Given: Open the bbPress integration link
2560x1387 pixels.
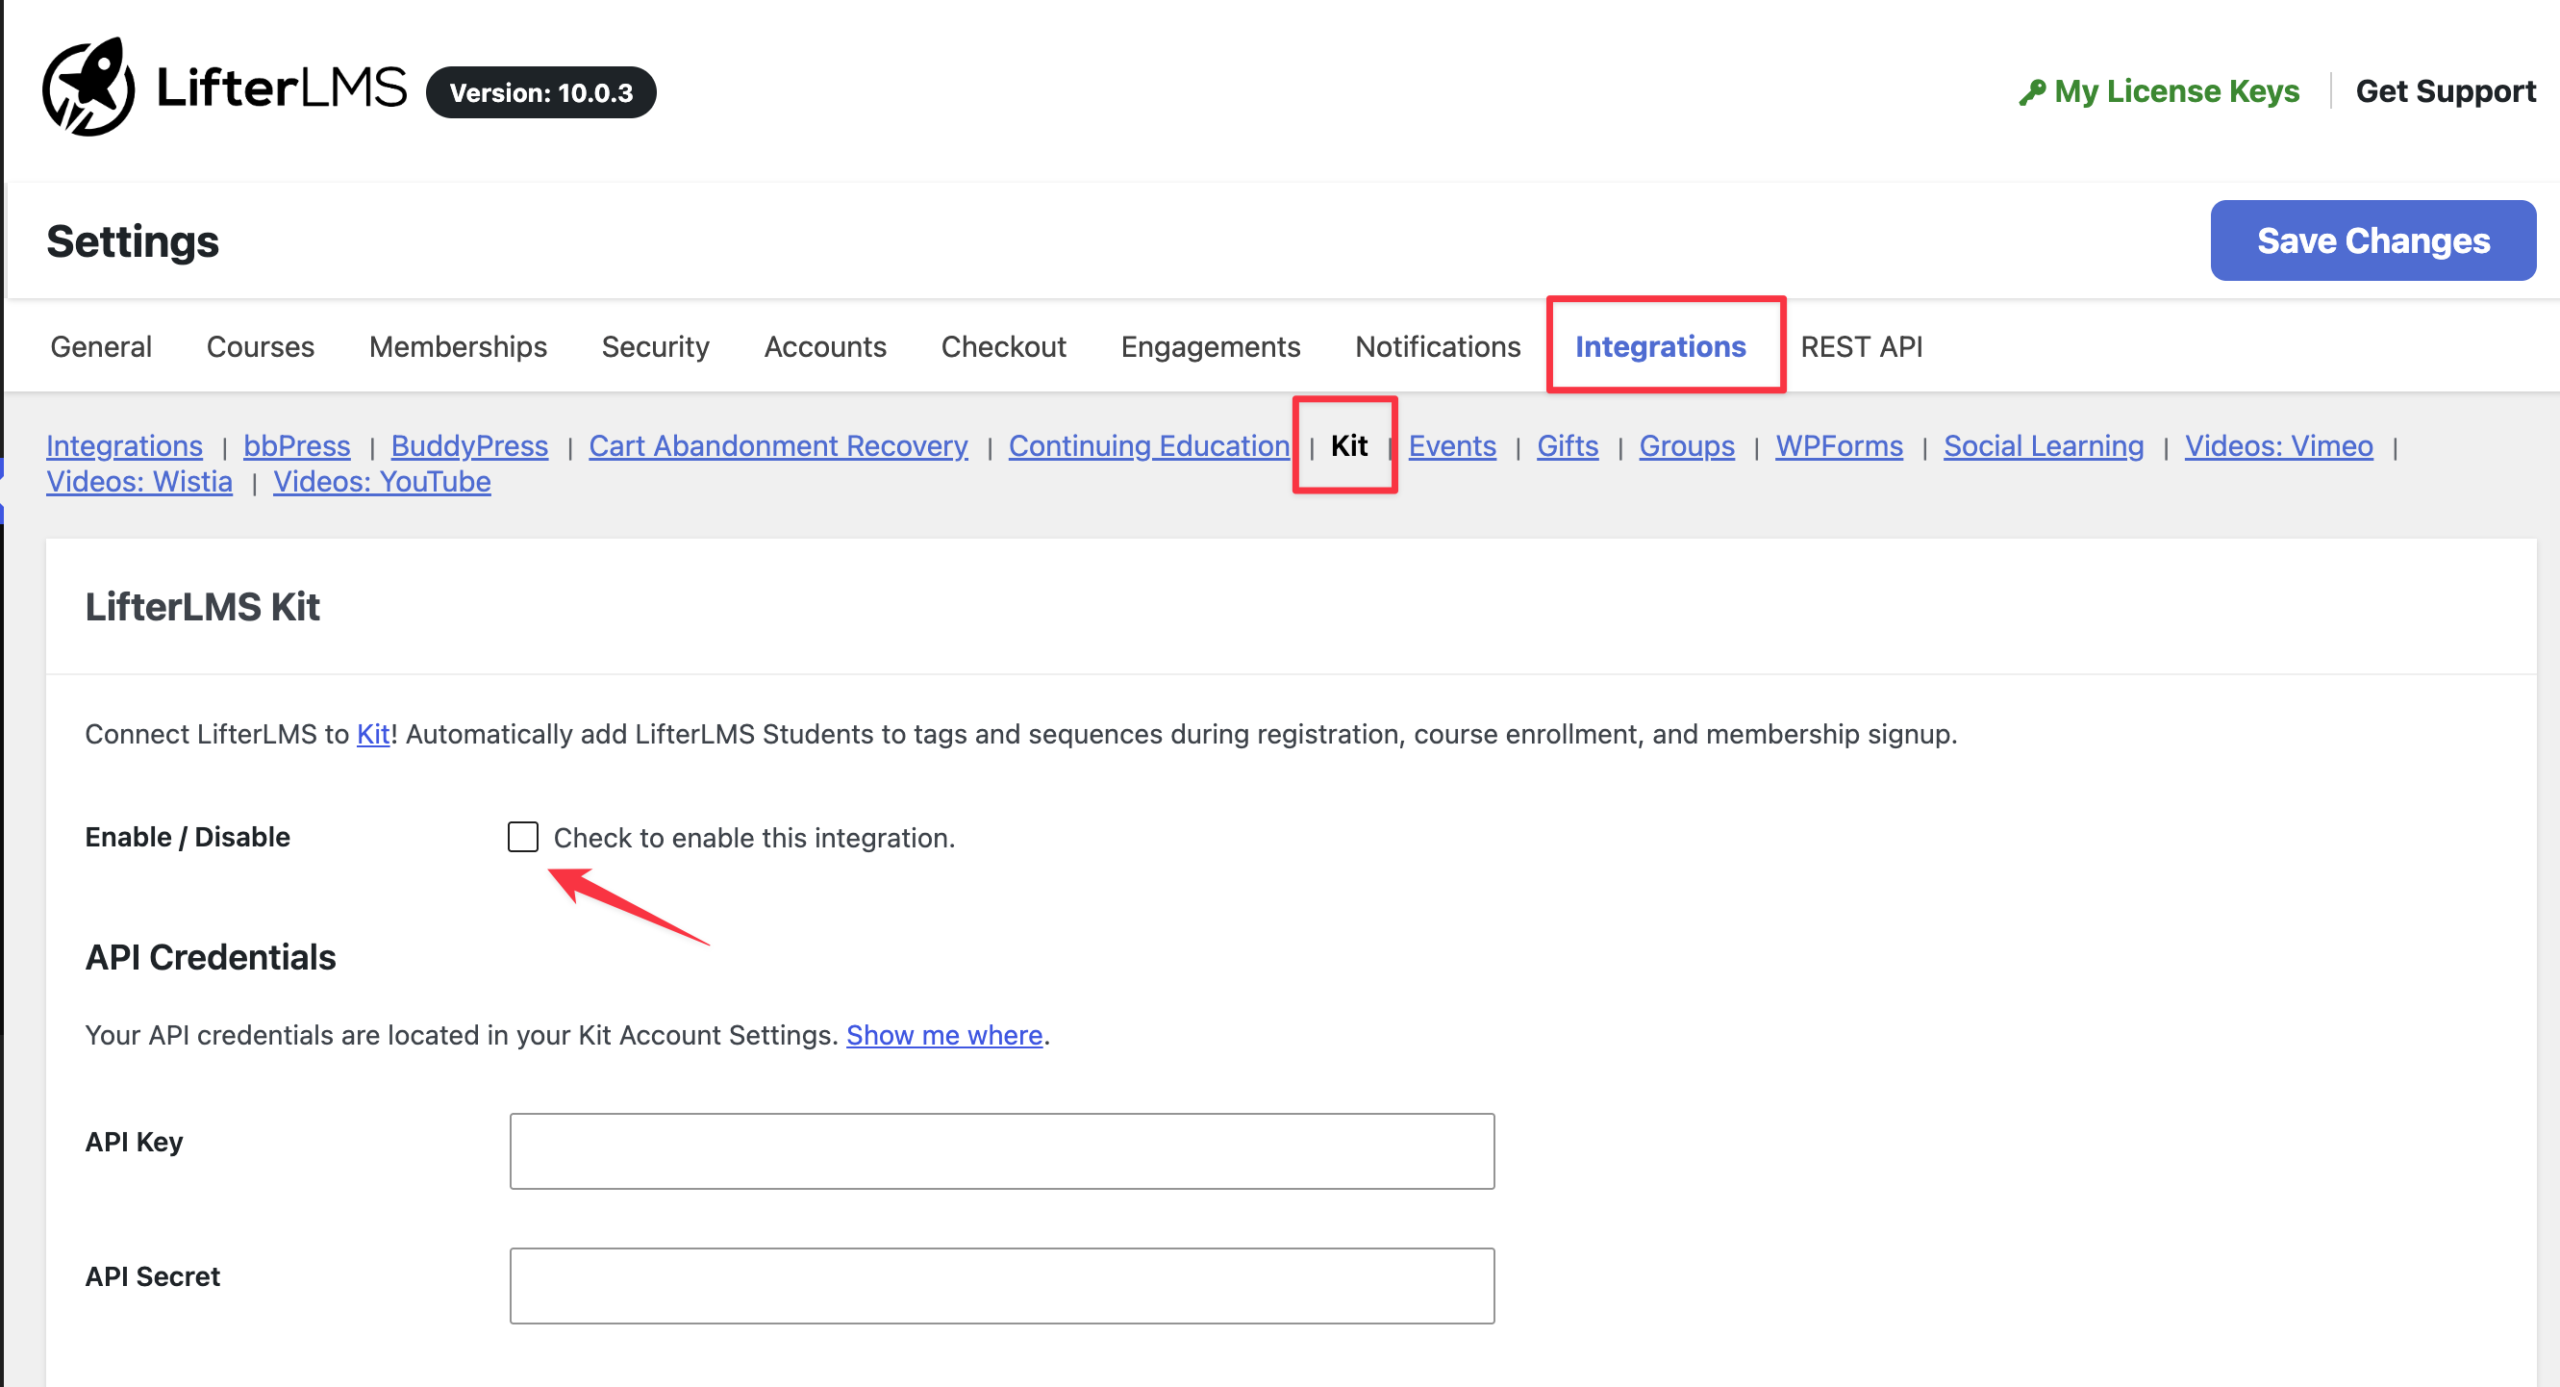Looking at the screenshot, I should pyautogui.click(x=296, y=445).
